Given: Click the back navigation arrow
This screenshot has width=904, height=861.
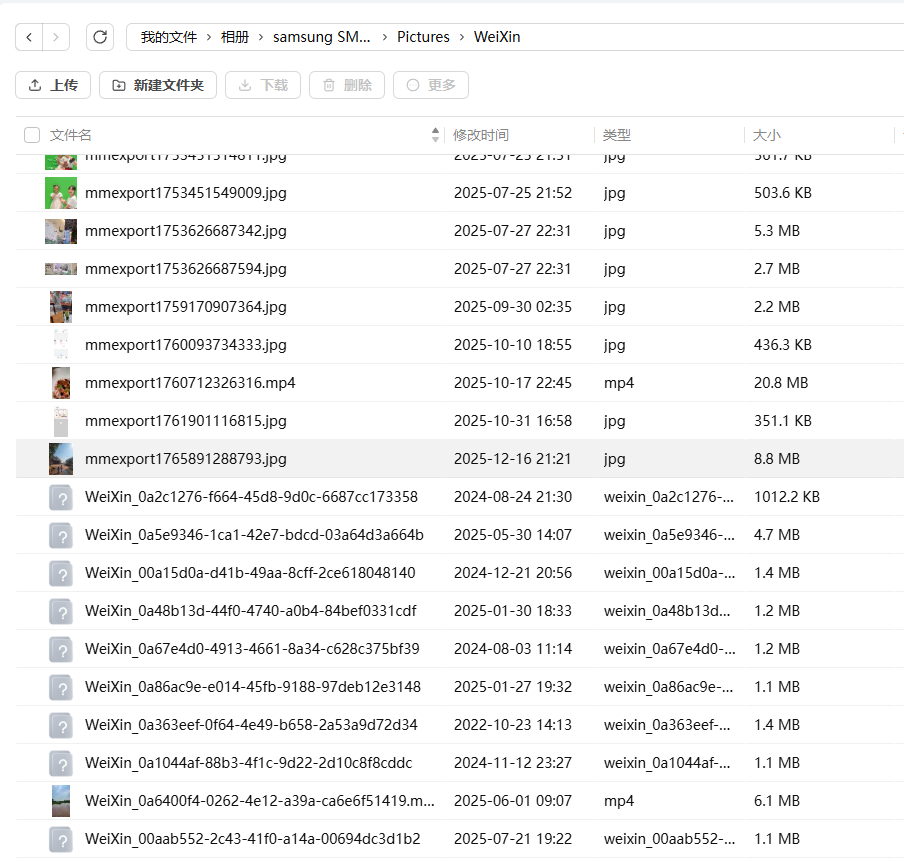Looking at the screenshot, I should [30, 37].
